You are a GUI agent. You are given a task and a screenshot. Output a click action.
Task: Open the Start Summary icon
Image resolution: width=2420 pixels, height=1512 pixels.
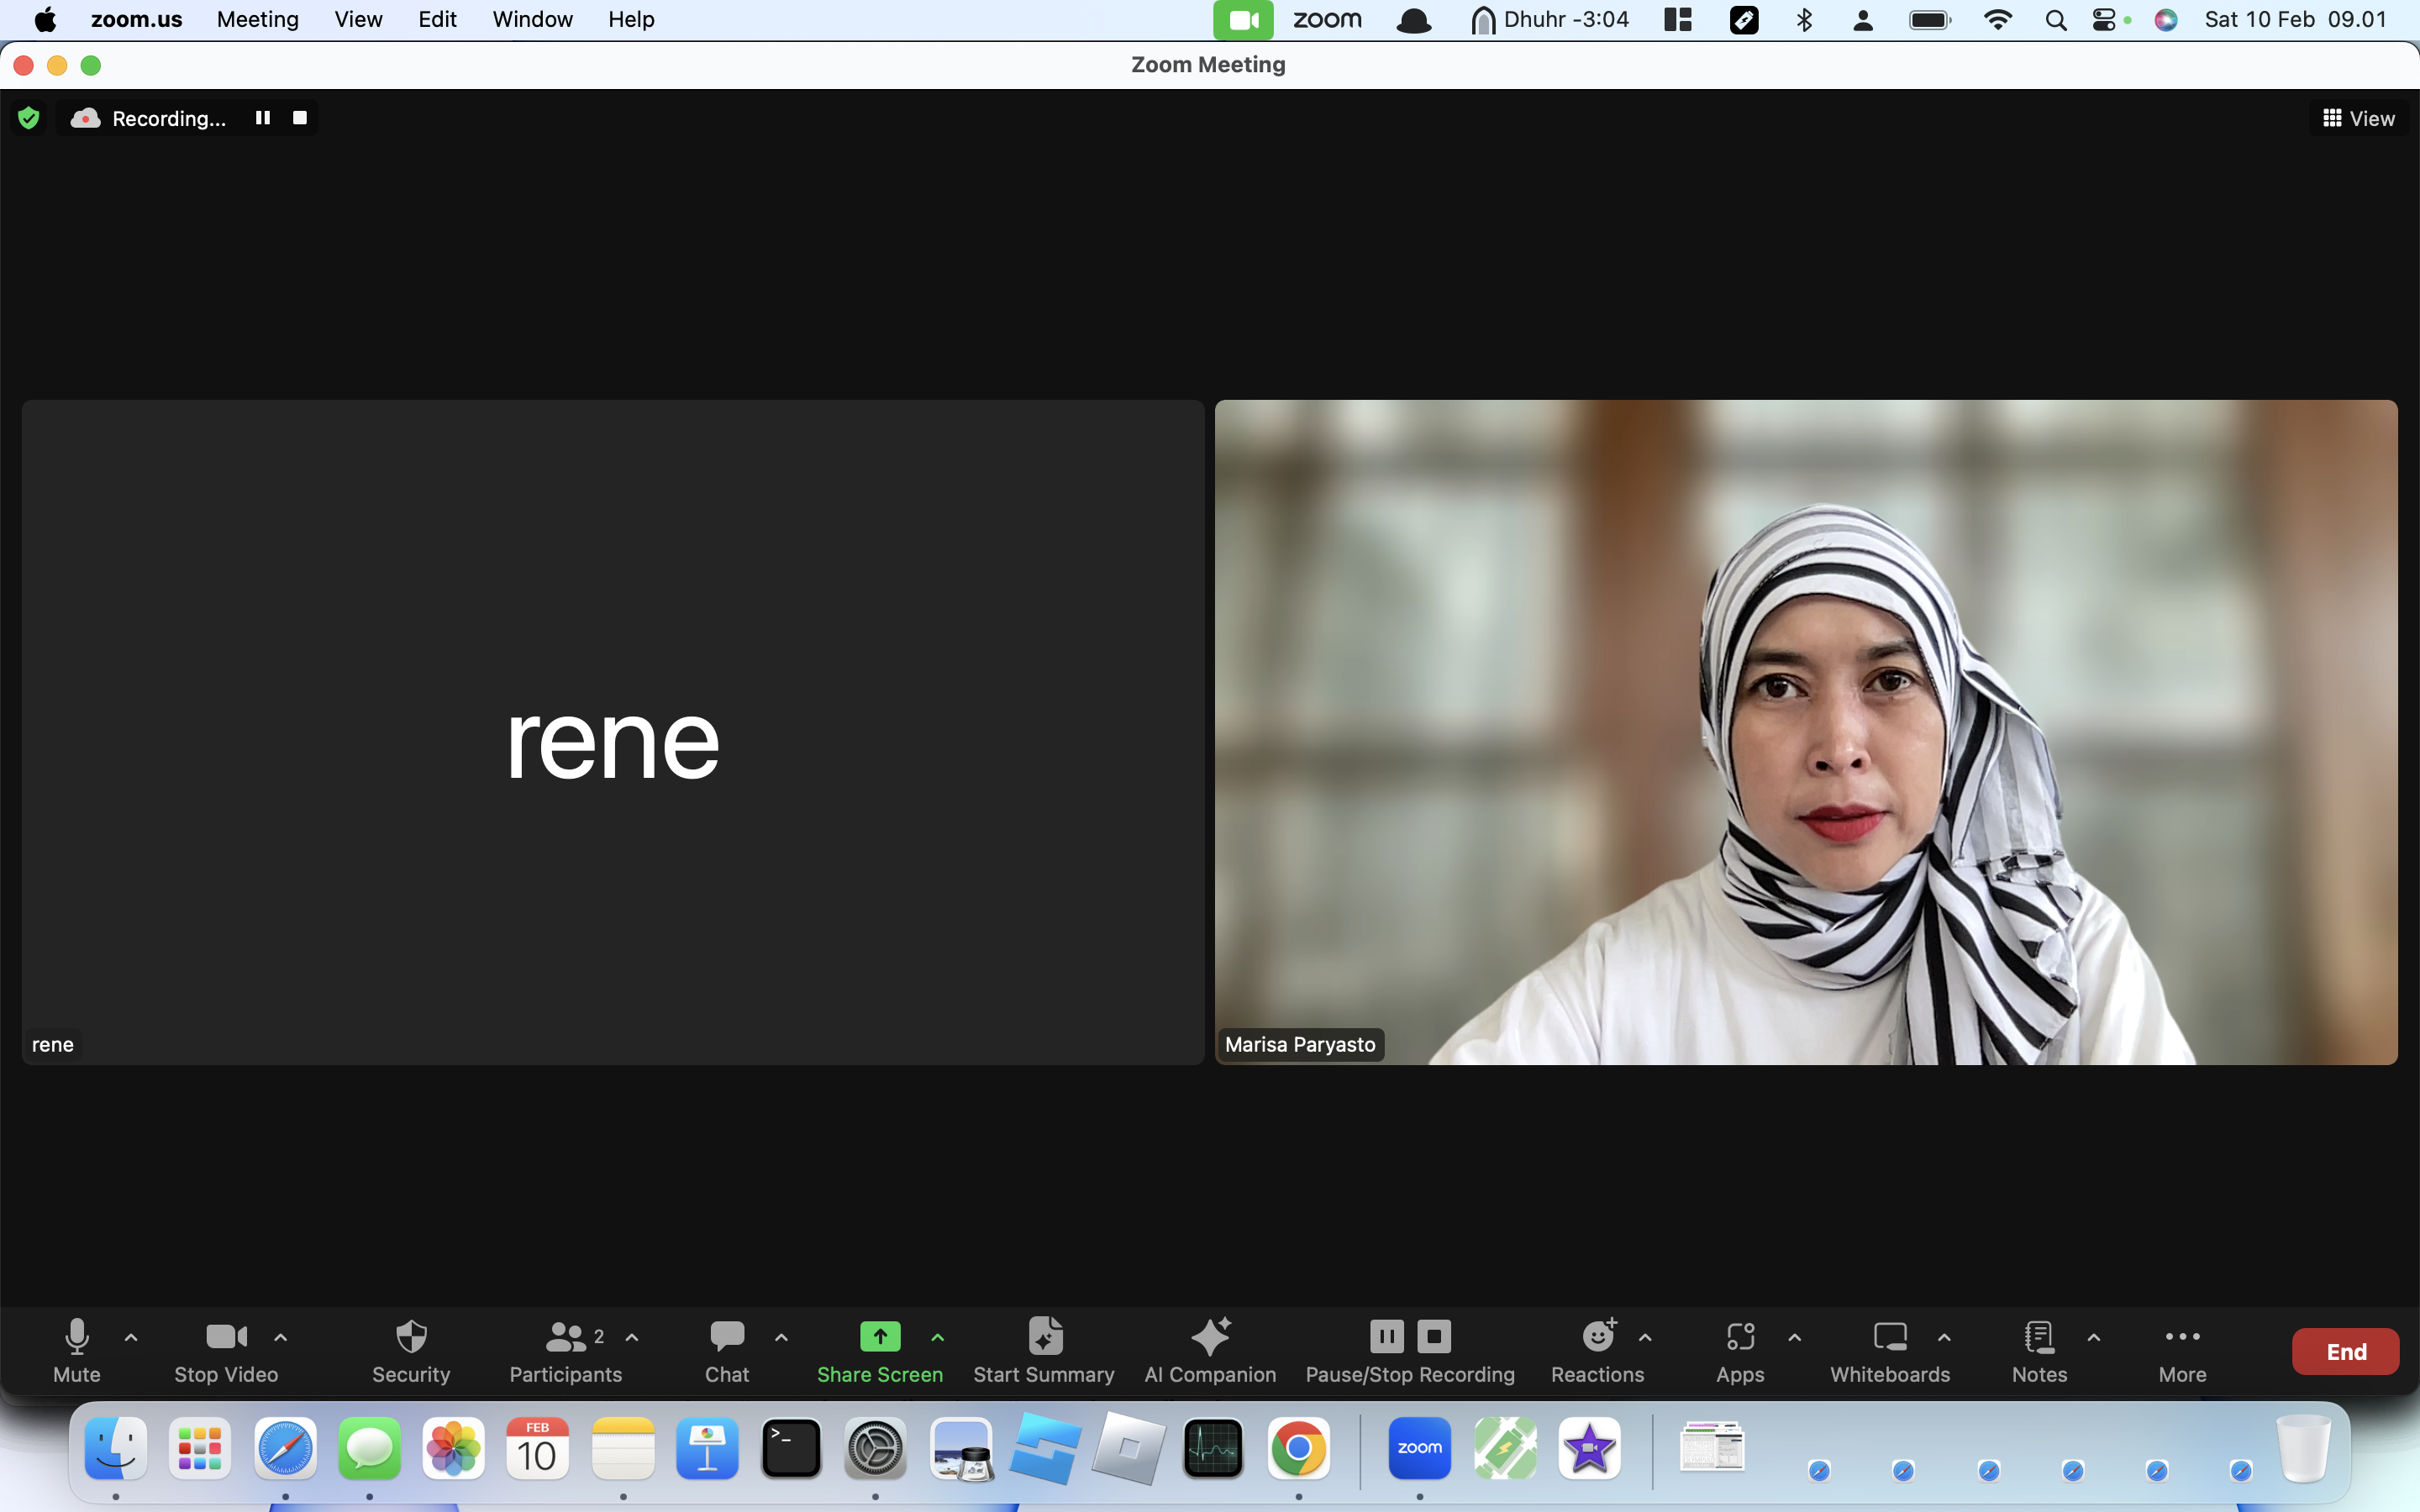click(1044, 1336)
